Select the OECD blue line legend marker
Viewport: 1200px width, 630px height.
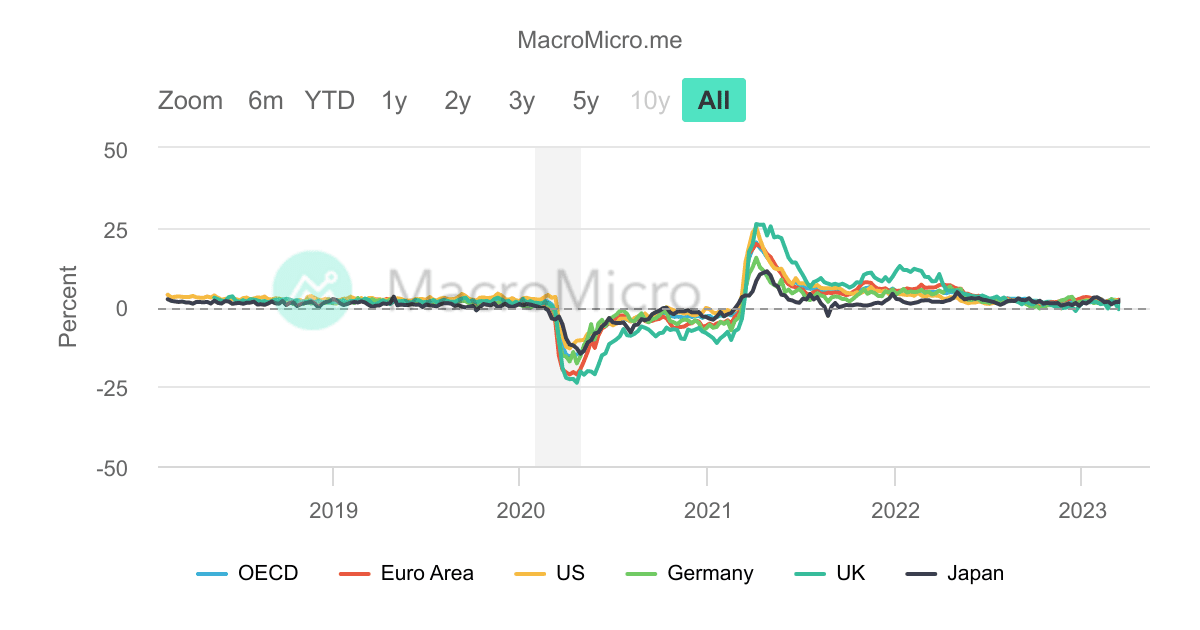click(x=210, y=573)
